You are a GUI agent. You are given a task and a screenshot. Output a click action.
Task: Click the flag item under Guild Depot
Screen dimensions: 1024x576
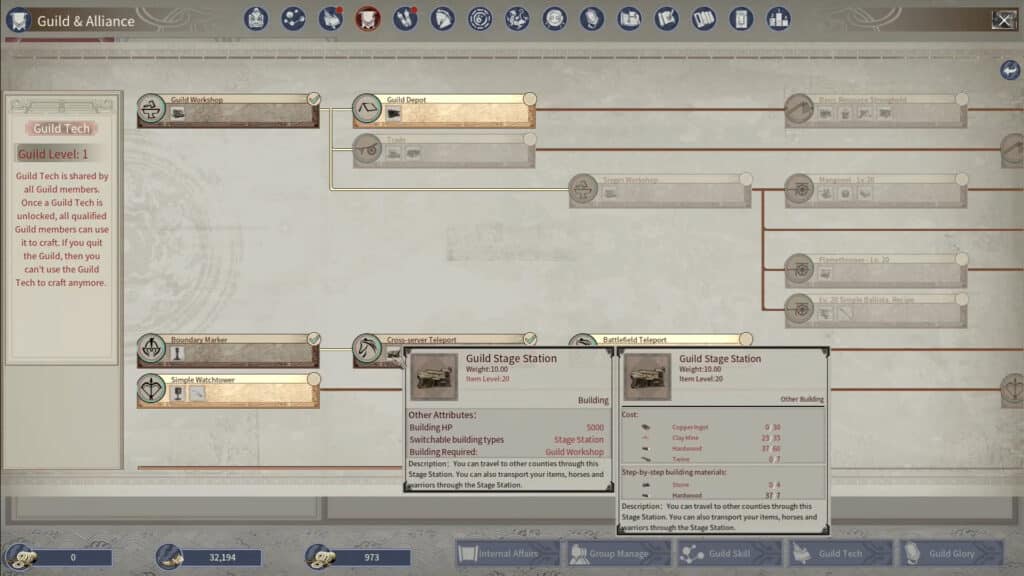394,114
